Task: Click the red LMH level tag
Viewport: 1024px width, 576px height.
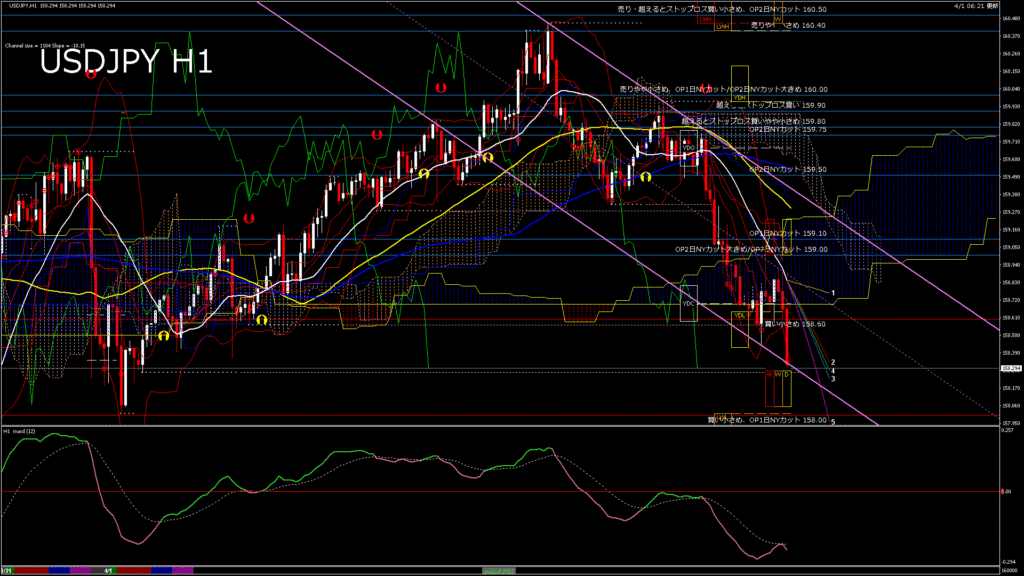Action: 706,19
